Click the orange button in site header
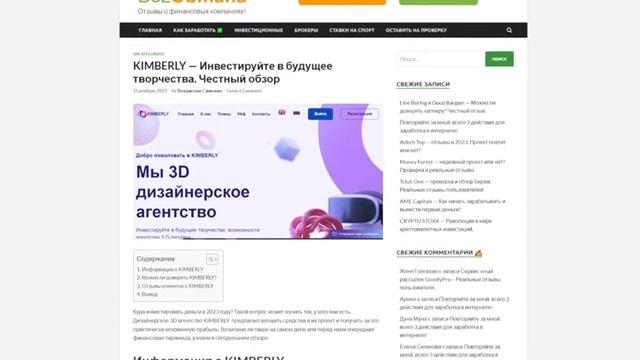The width and height of the screenshot is (640, 360). coord(342,2)
